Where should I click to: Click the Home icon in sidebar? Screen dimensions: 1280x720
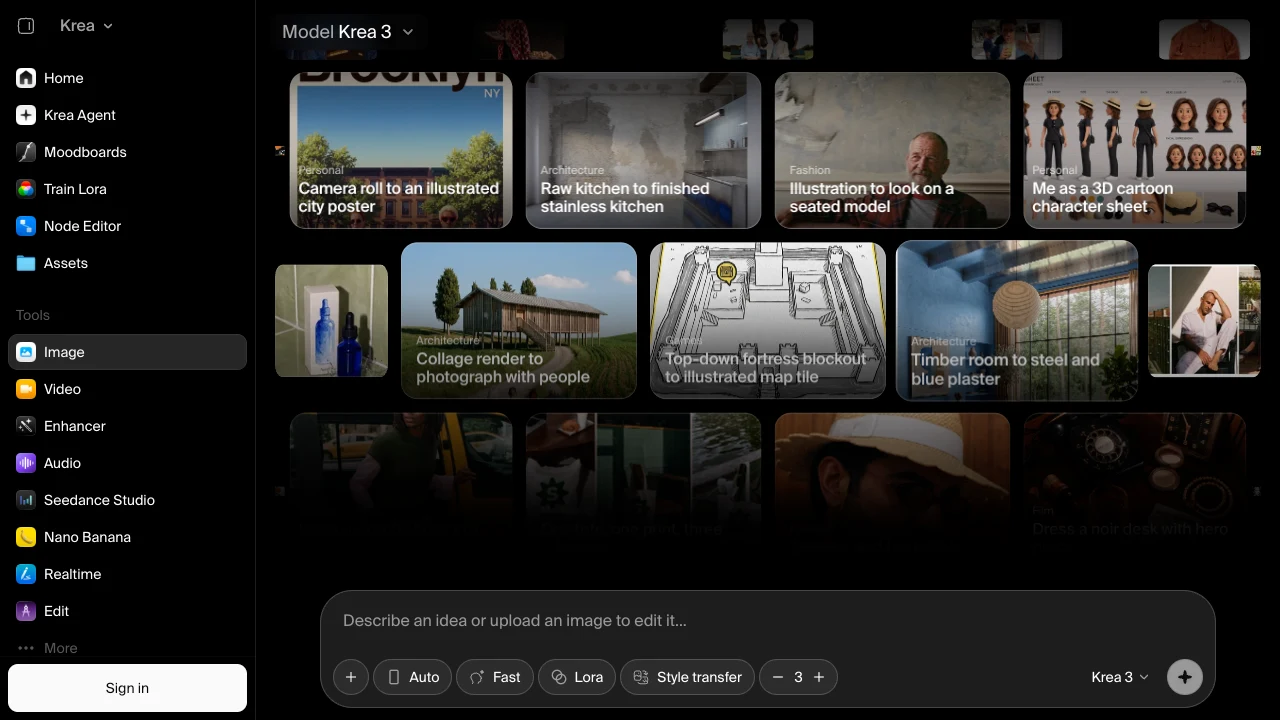tap(26, 78)
